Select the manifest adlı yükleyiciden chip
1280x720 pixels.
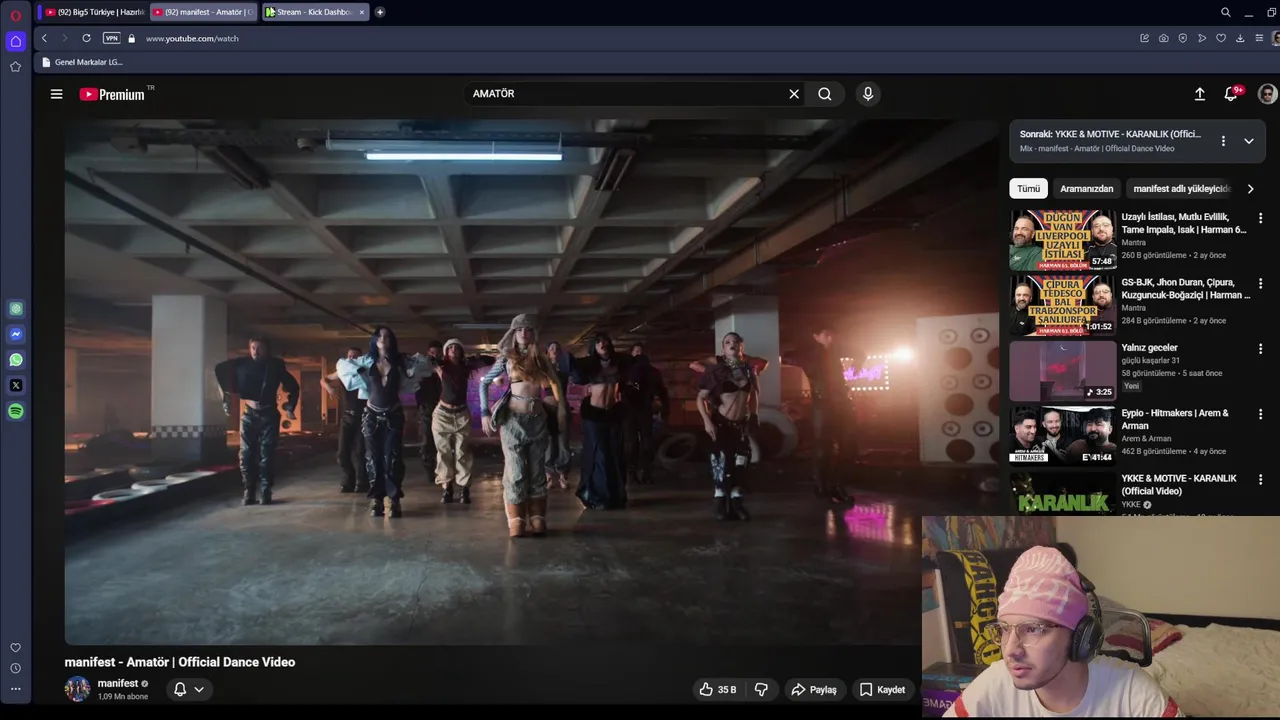1180,188
